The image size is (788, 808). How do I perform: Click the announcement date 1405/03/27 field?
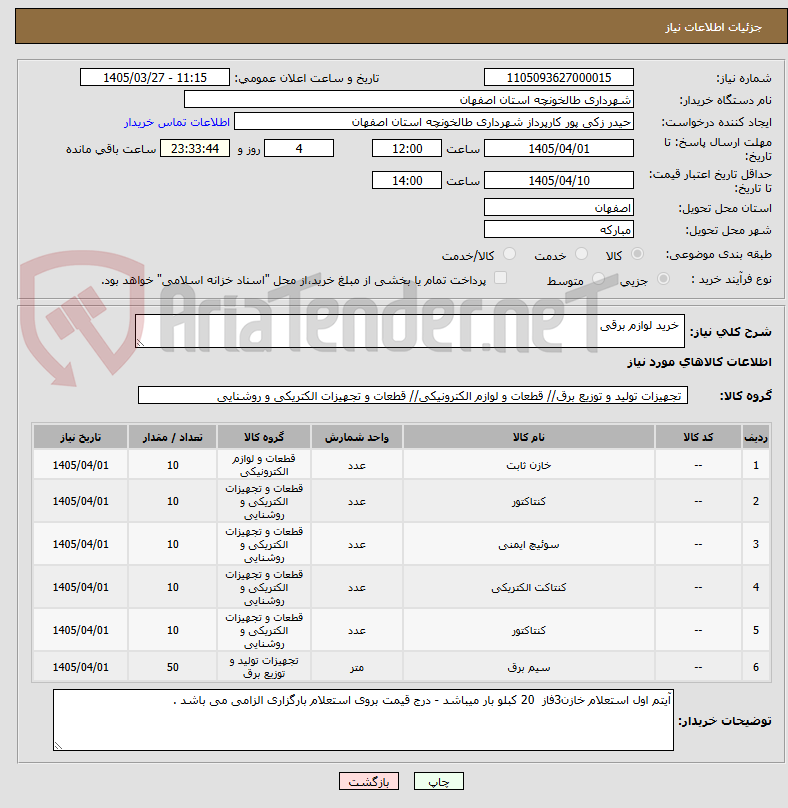[155, 77]
